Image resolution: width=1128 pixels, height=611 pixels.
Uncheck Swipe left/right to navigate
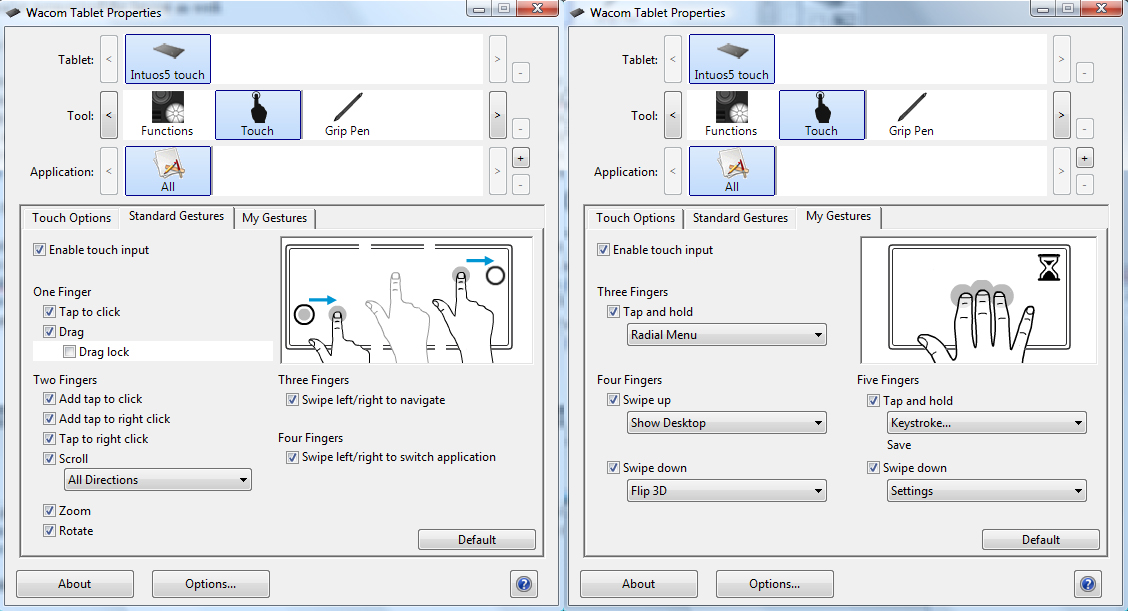tap(292, 400)
